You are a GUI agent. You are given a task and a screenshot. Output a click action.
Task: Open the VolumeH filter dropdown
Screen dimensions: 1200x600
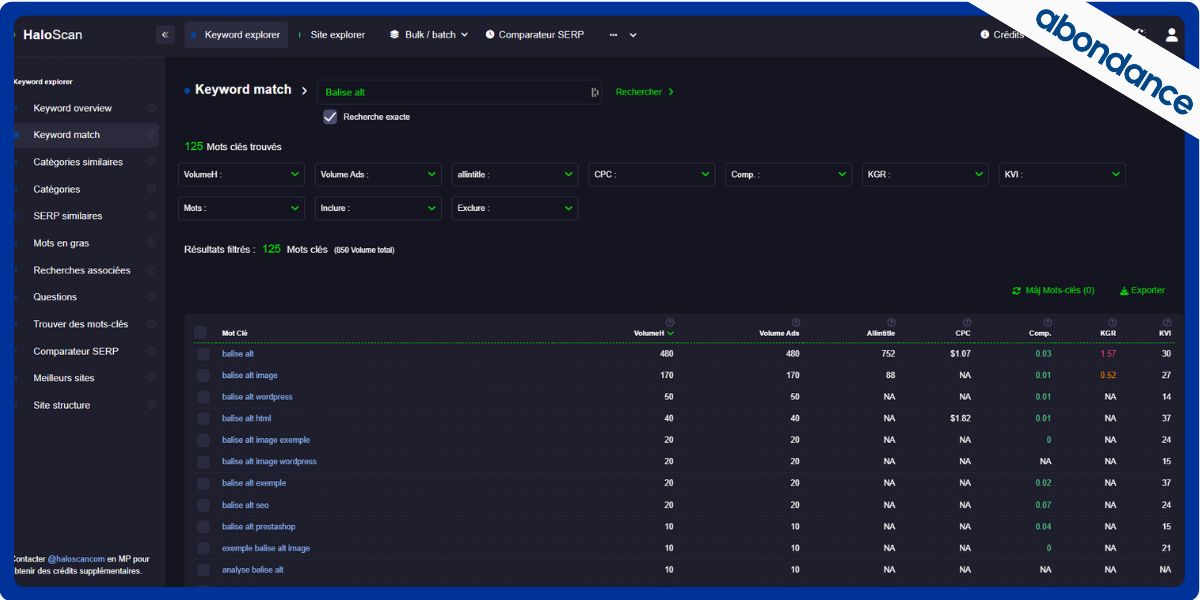coord(241,175)
